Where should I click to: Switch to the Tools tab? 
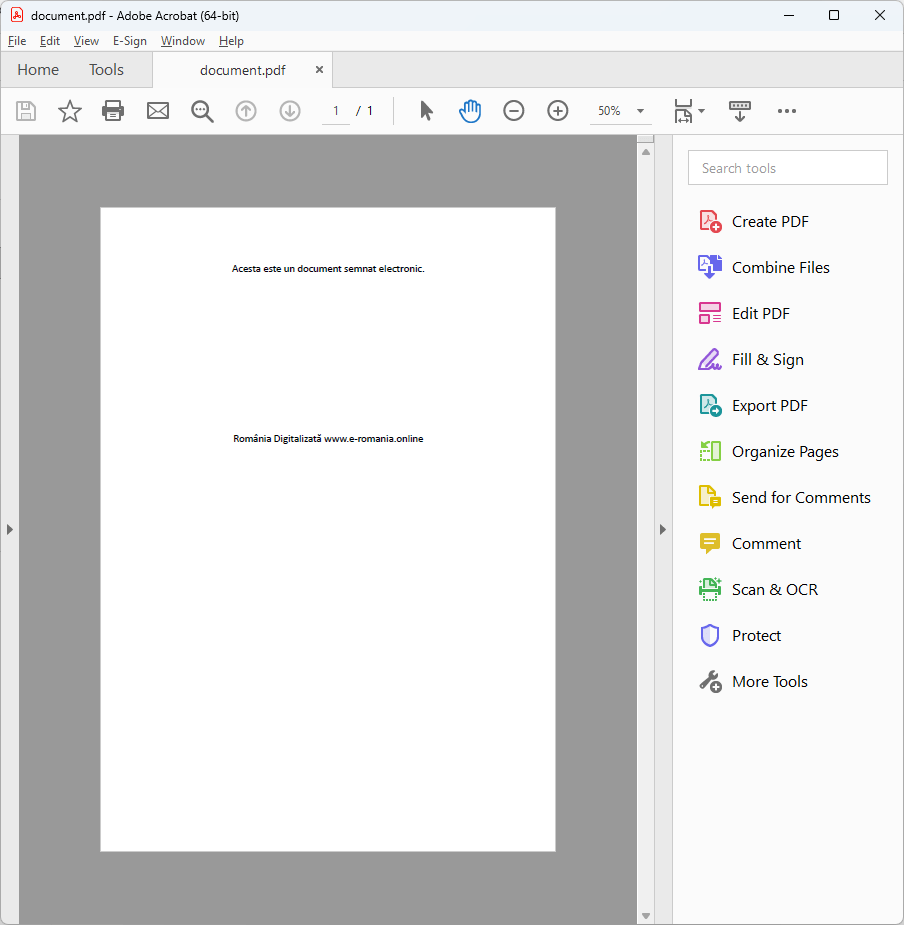point(106,70)
